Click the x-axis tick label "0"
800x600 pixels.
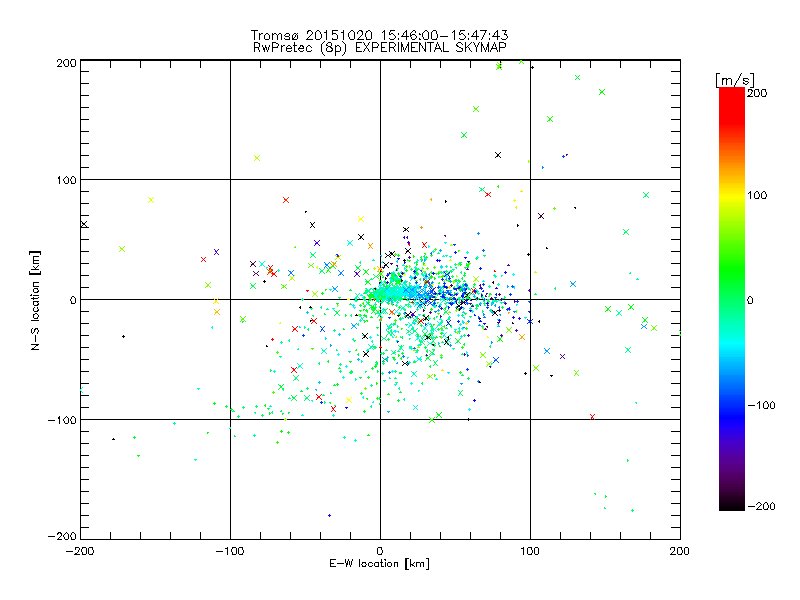[x=380, y=551]
